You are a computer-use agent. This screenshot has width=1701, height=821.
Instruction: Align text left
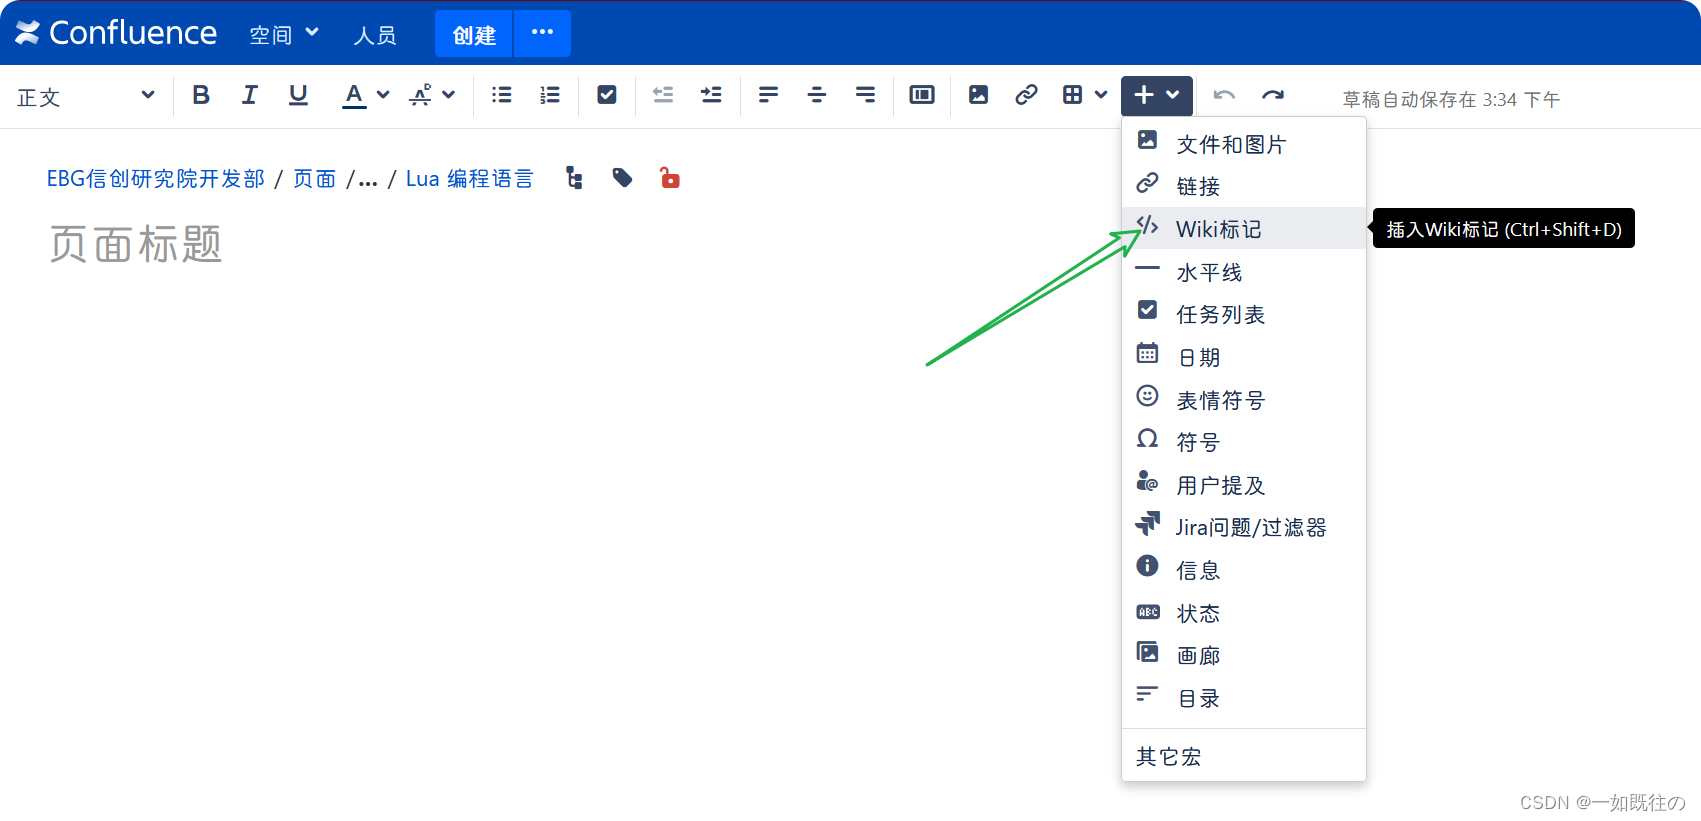click(x=768, y=95)
